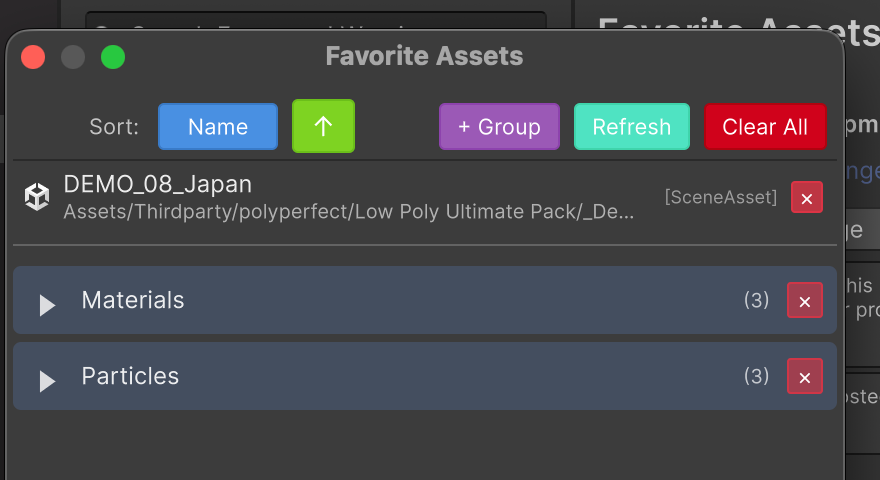This screenshot has height=480, width=880.
Task: Remove DEMO_08_Japan from favorites
Action: (x=806, y=198)
